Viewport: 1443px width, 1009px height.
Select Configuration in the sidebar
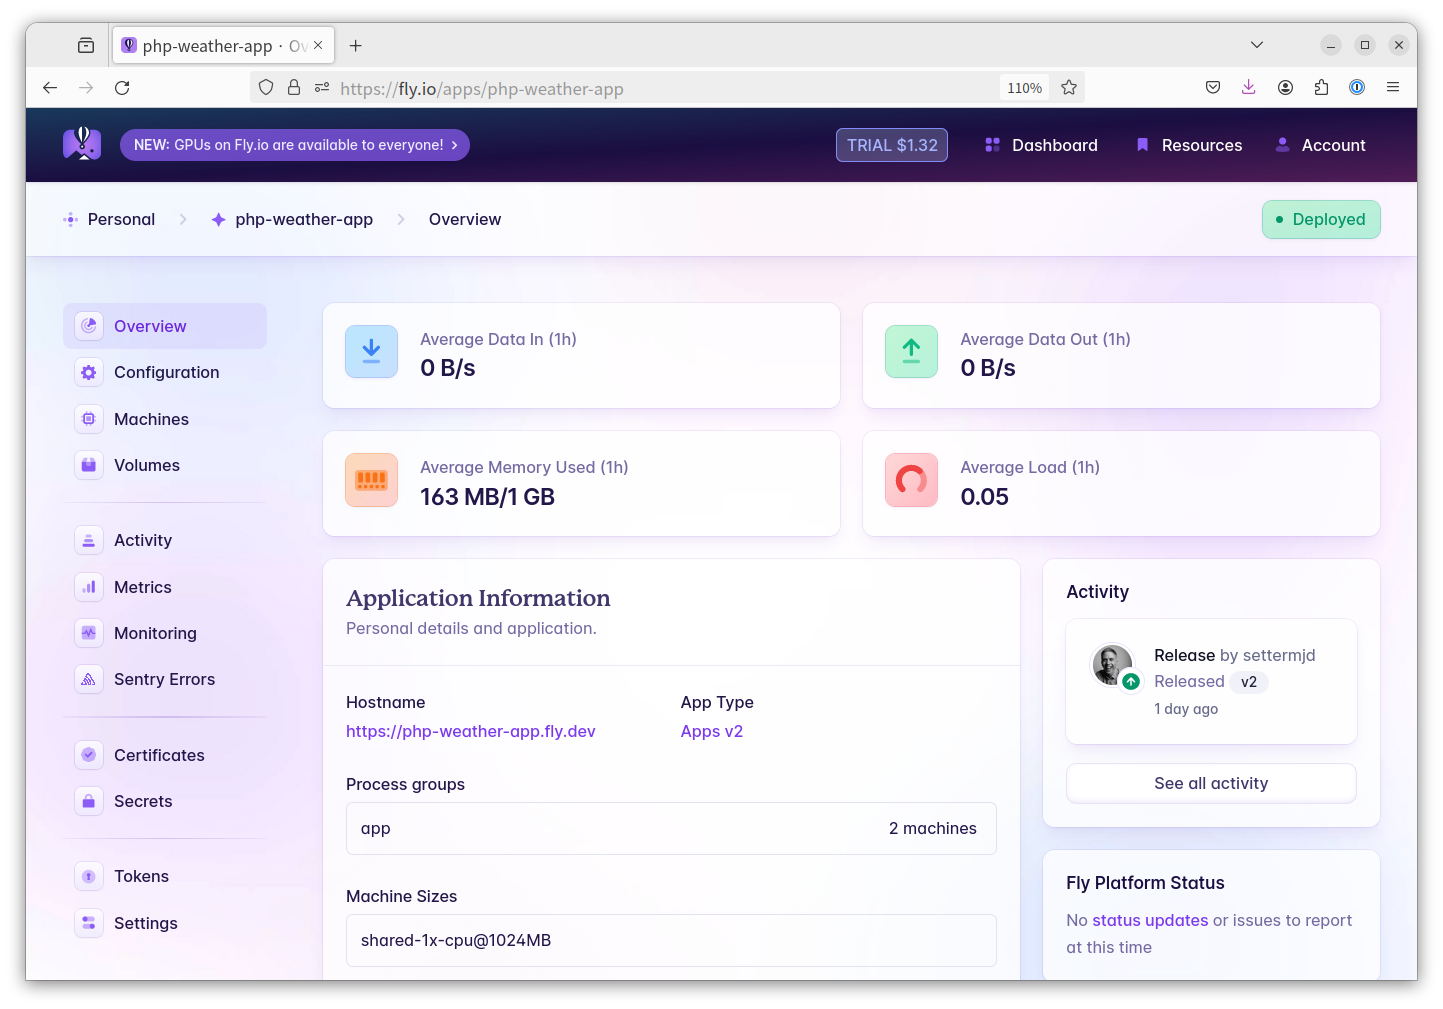165,372
